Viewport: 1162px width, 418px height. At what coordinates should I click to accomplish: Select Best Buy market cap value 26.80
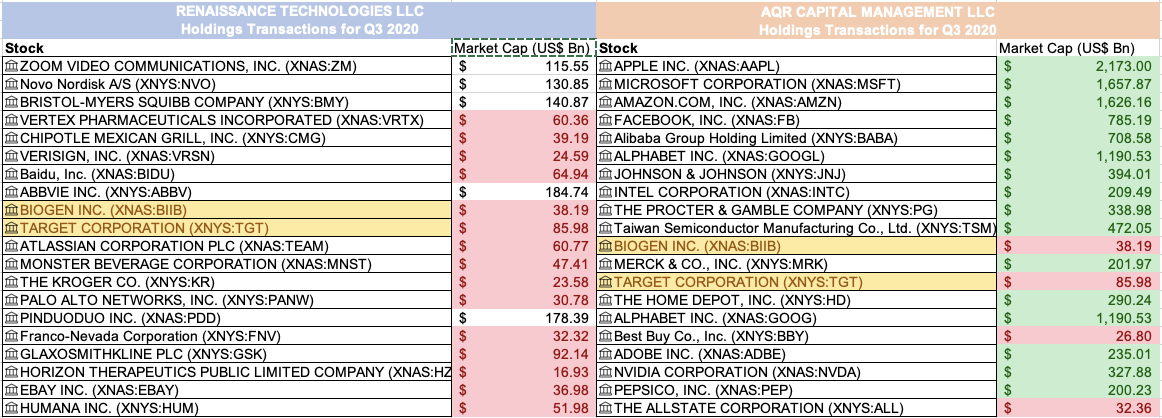[1079, 336]
